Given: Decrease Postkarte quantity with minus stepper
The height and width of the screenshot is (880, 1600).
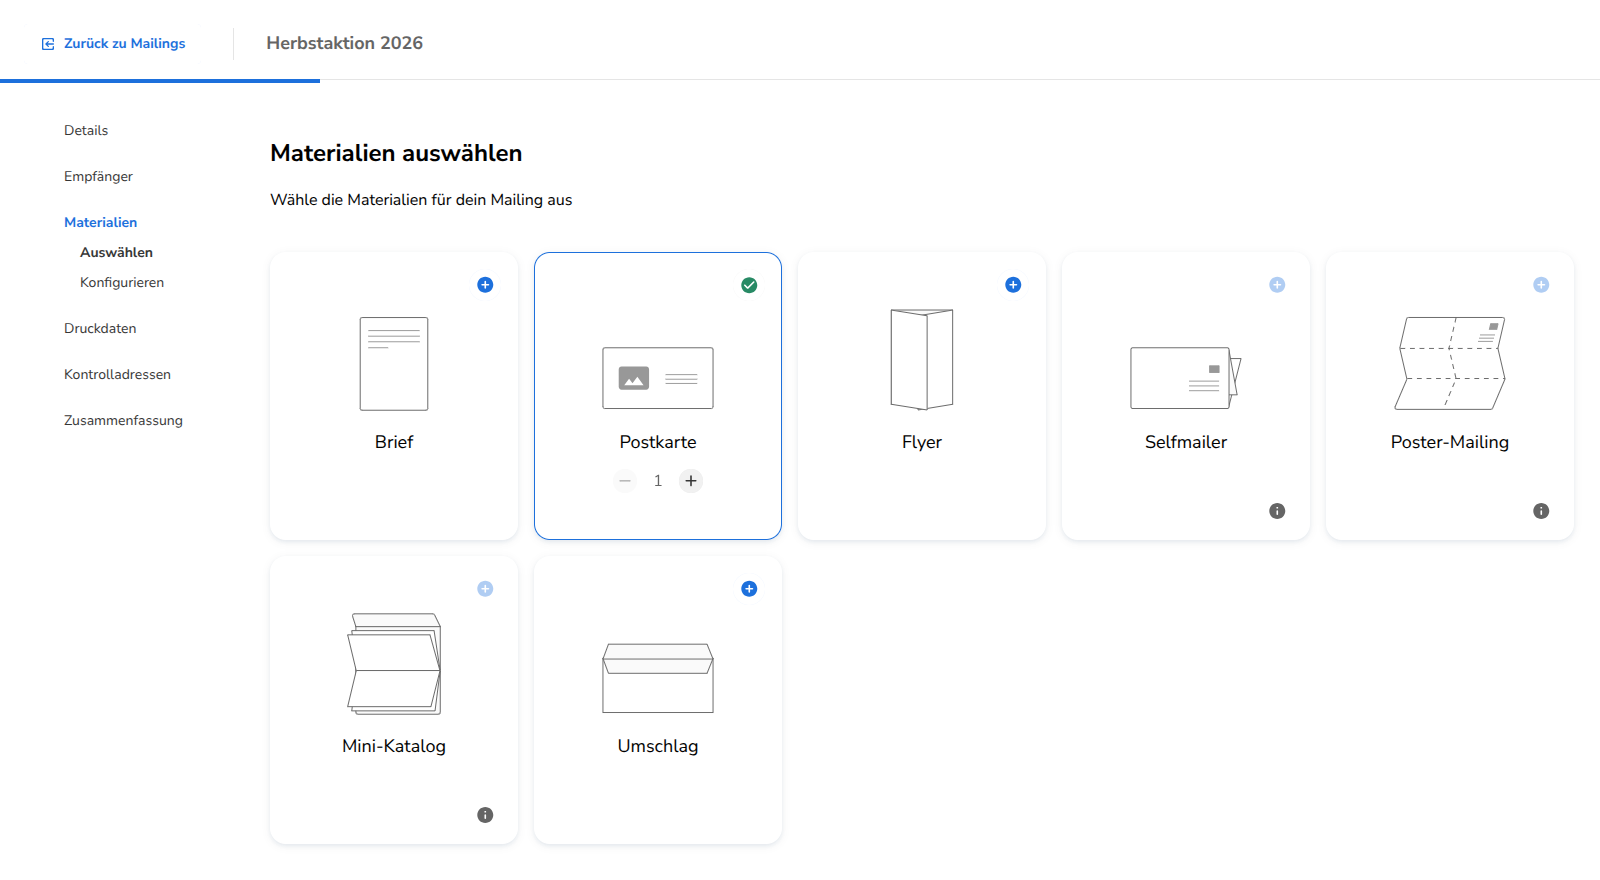Looking at the screenshot, I should tap(625, 481).
